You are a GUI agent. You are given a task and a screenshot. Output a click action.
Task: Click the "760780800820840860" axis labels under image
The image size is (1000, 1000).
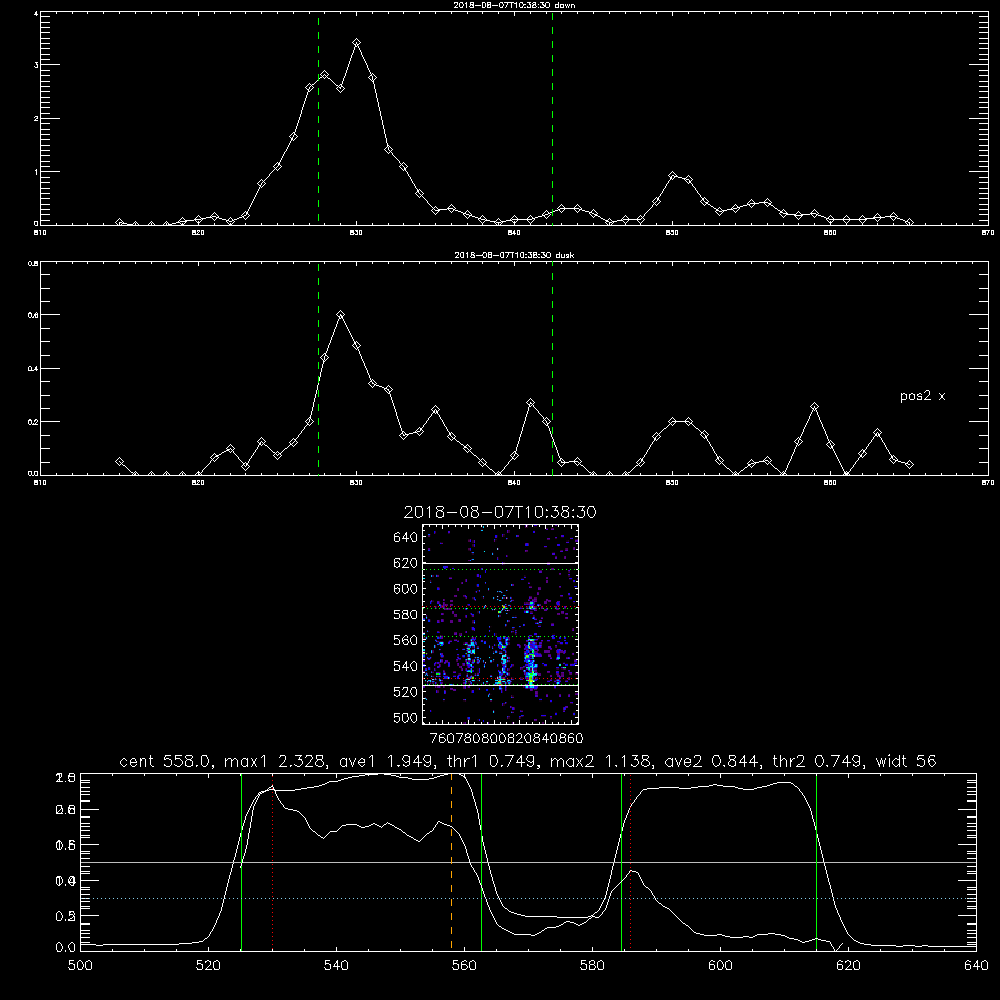tap(506, 739)
